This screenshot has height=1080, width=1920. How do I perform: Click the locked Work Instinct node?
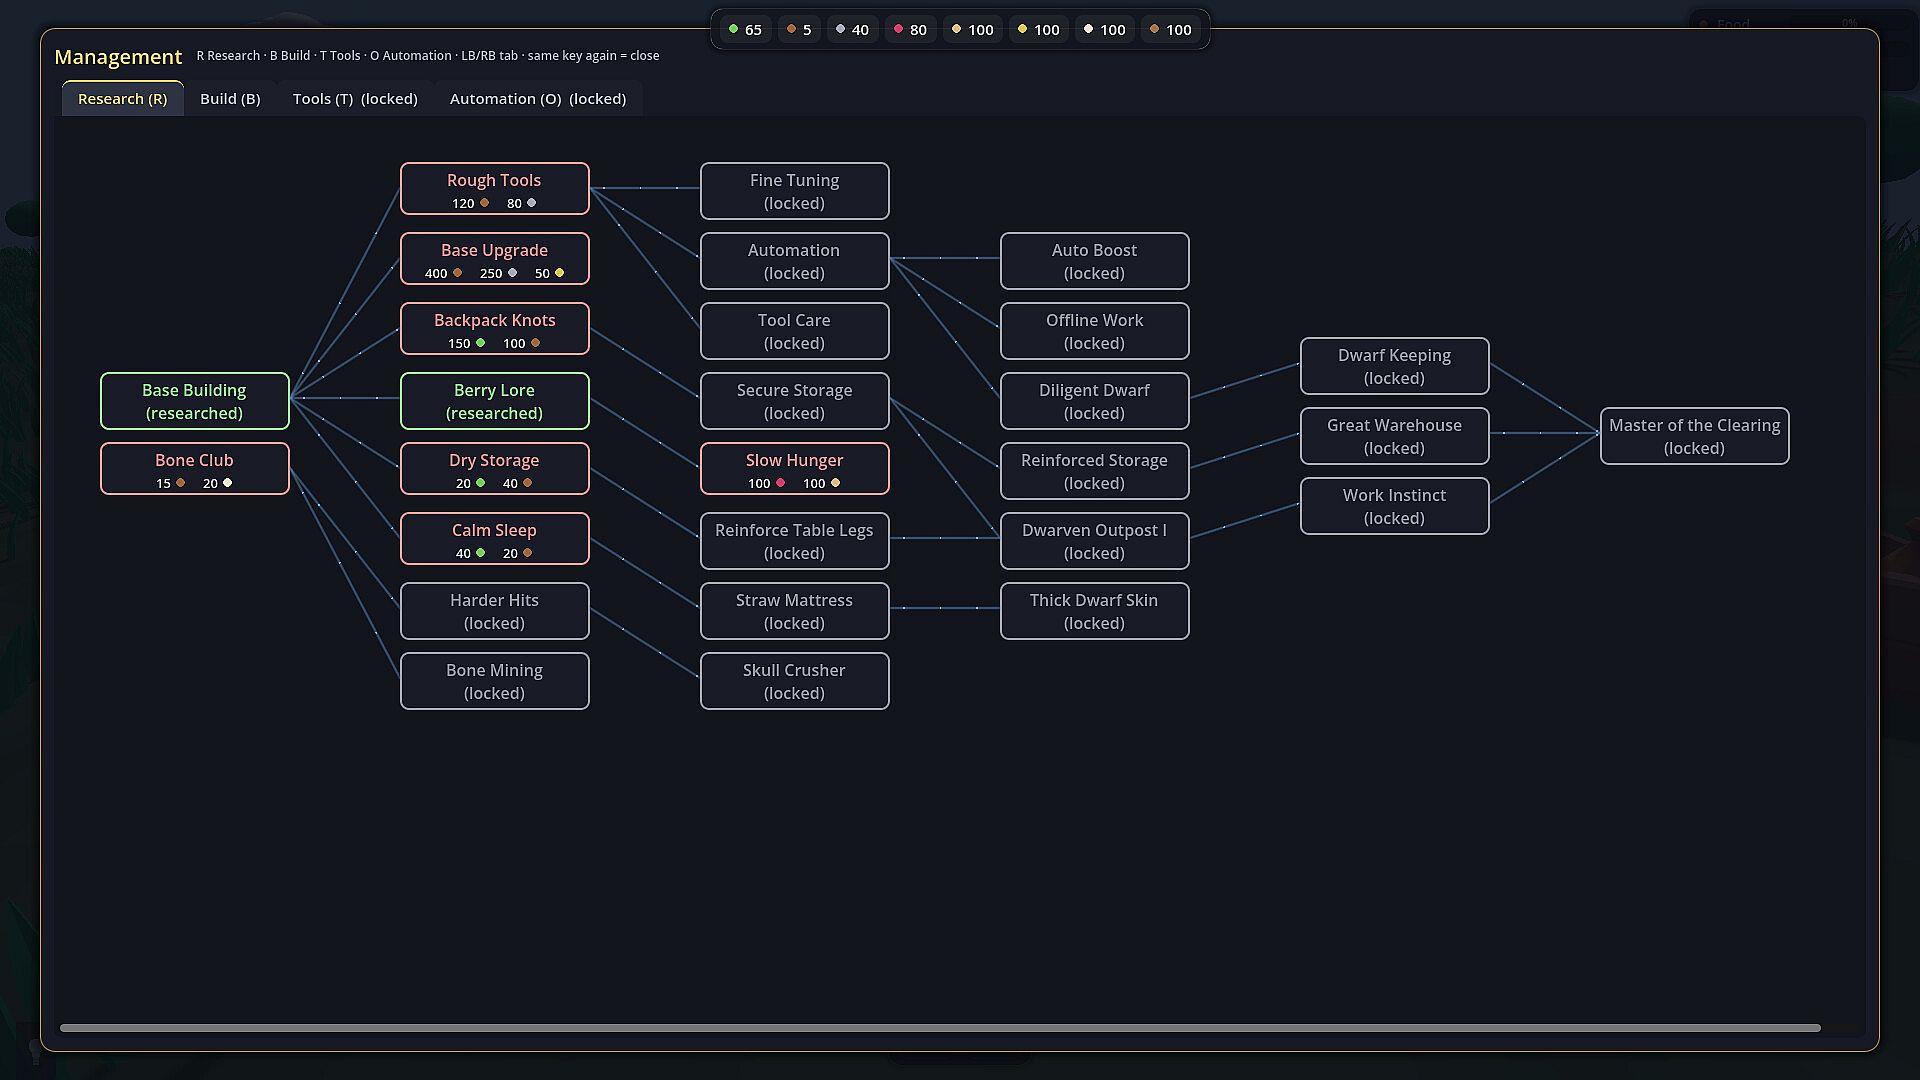click(1395, 506)
